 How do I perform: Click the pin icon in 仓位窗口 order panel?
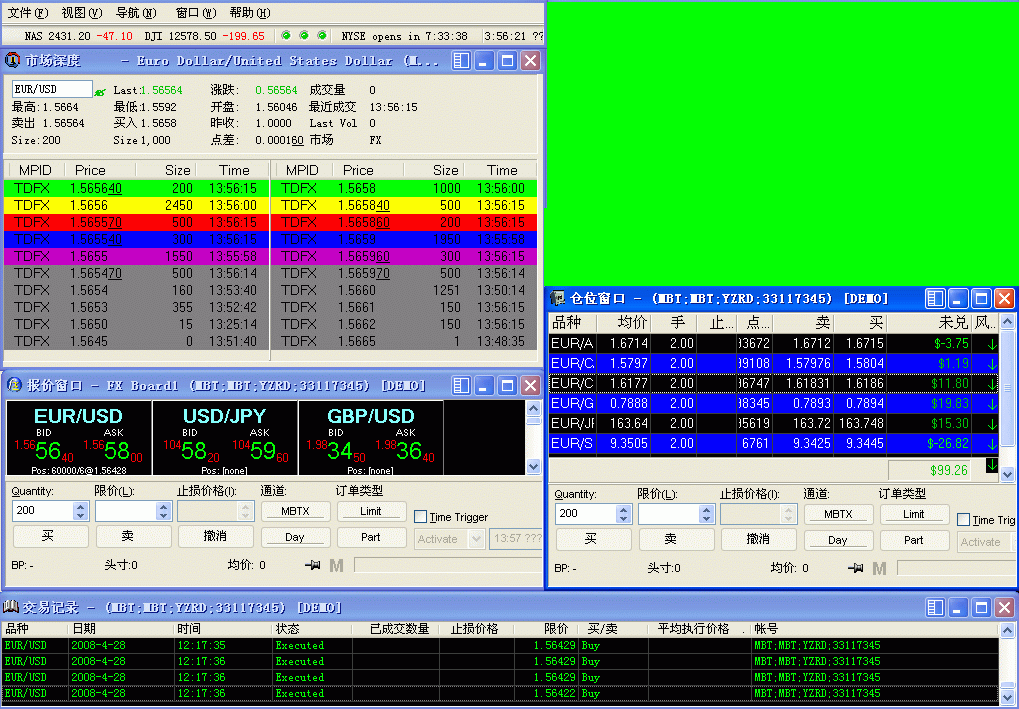pos(855,568)
